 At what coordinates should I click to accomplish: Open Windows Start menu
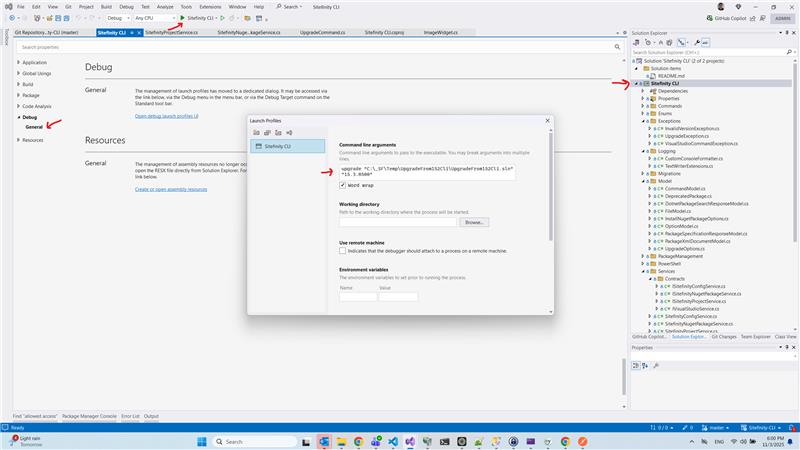(202, 441)
